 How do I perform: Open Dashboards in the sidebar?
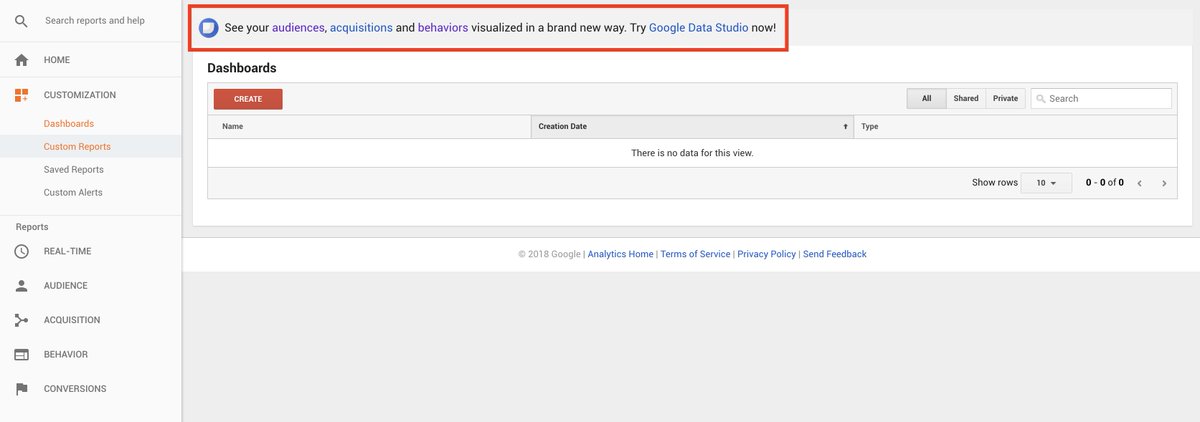(x=69, y=124)
